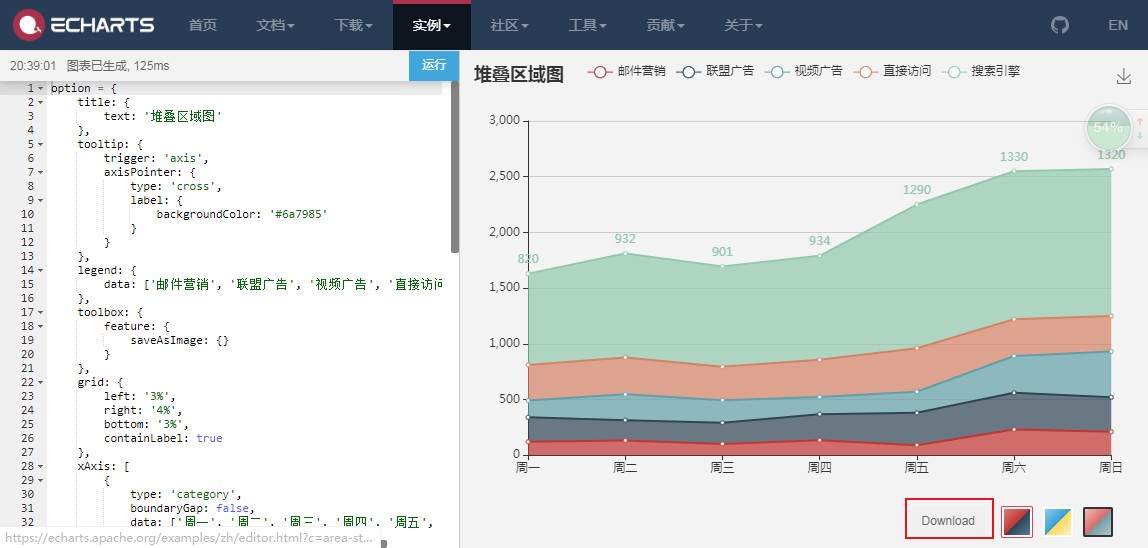Viewport: 1148px width, 548px height.
Task: Click the Download button
Action: click(949, 520)
